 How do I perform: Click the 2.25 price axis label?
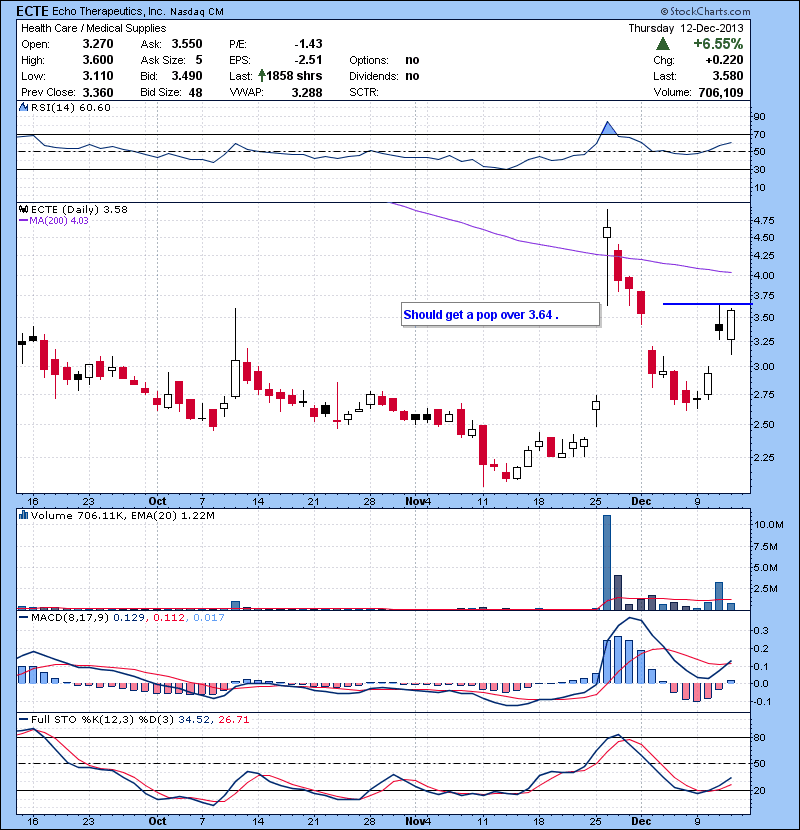coord(764,457)
